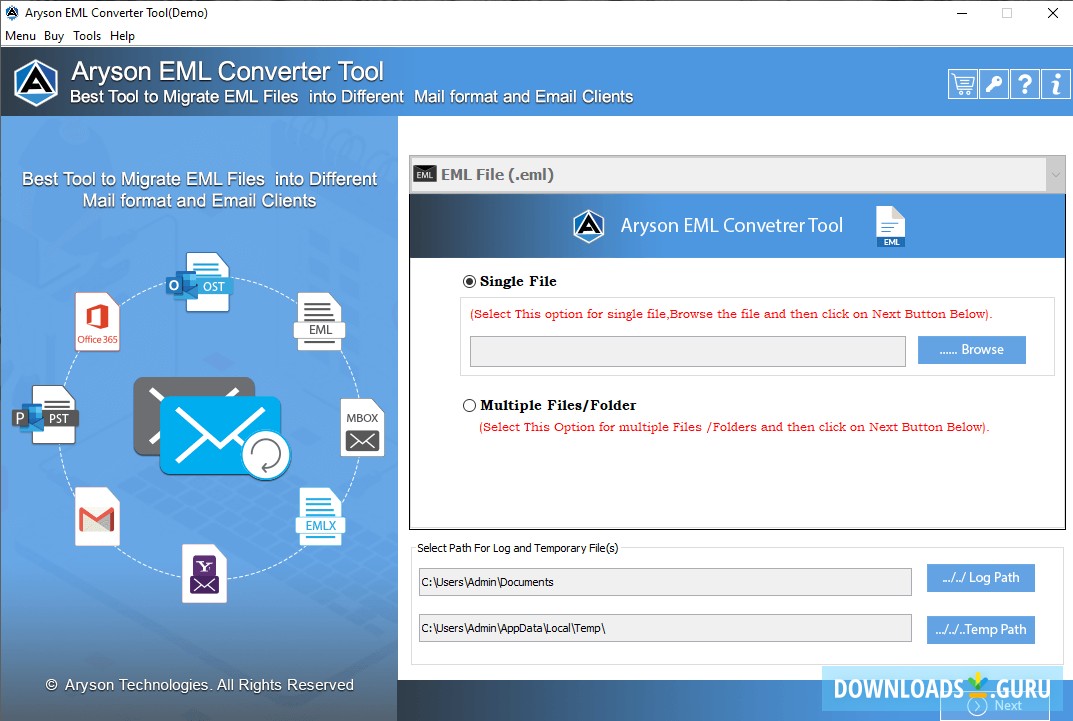Select the Single File radio button
Image resolution: width=1073 pixels, height=721 pixels.
(469, 281)
